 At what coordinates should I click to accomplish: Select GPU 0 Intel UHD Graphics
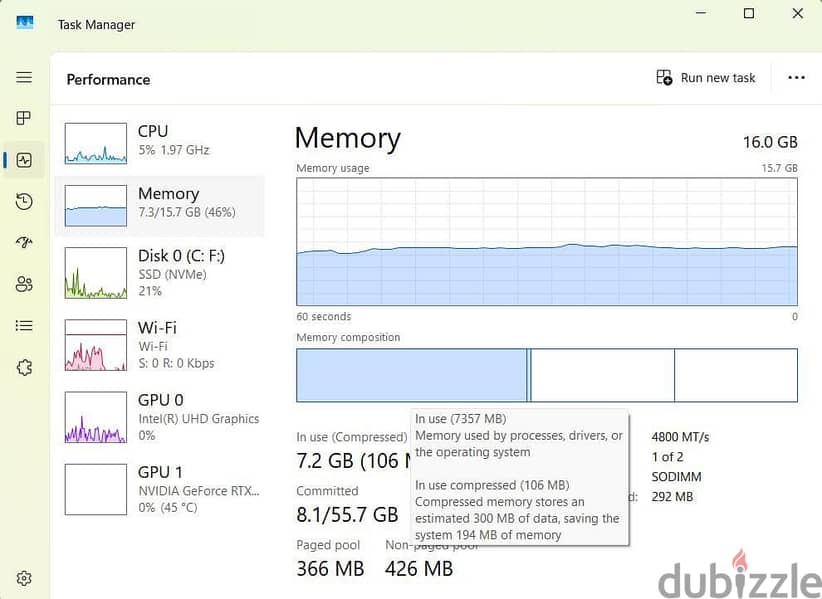[159, 417]
